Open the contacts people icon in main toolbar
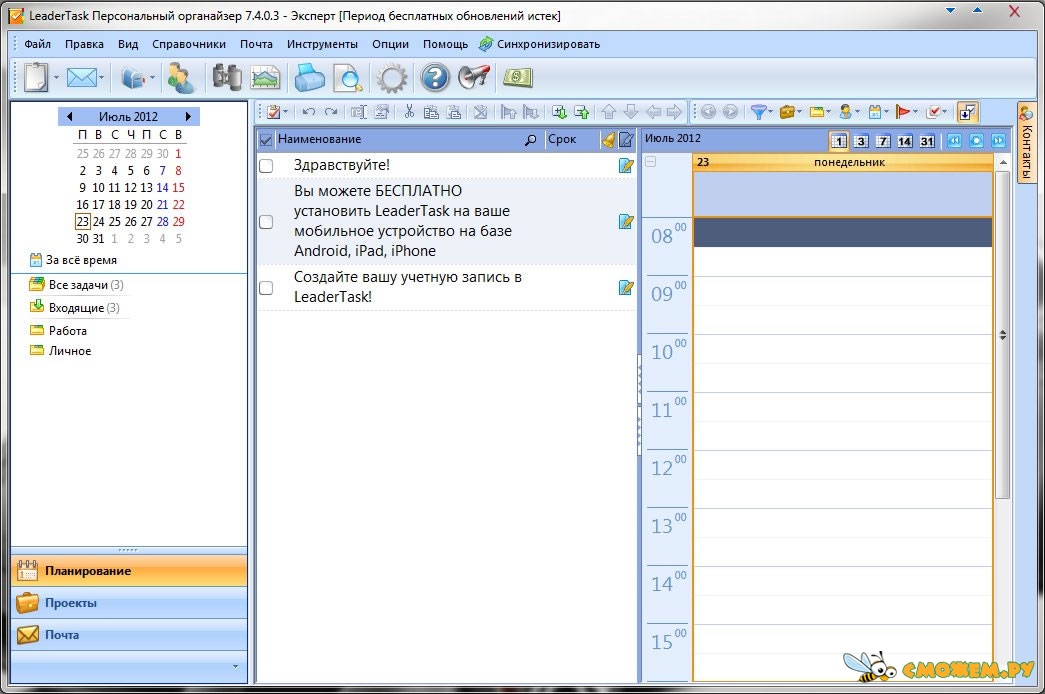 click(180, 77)
